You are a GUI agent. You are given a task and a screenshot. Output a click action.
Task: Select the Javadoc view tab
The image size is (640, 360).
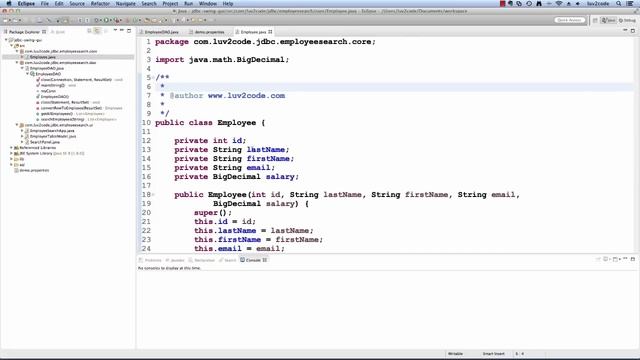[175, 260]
